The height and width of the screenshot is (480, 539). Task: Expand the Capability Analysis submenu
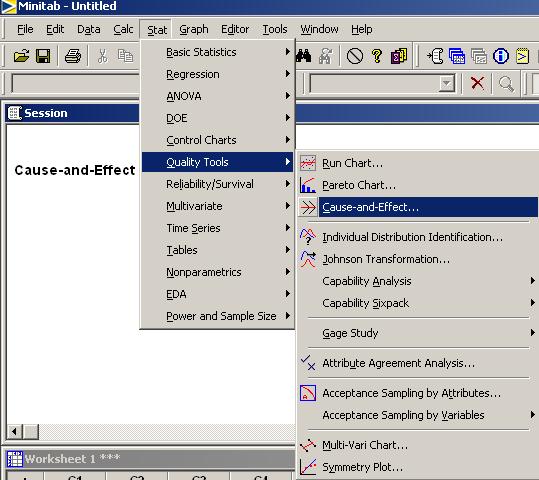click(418, 281)
